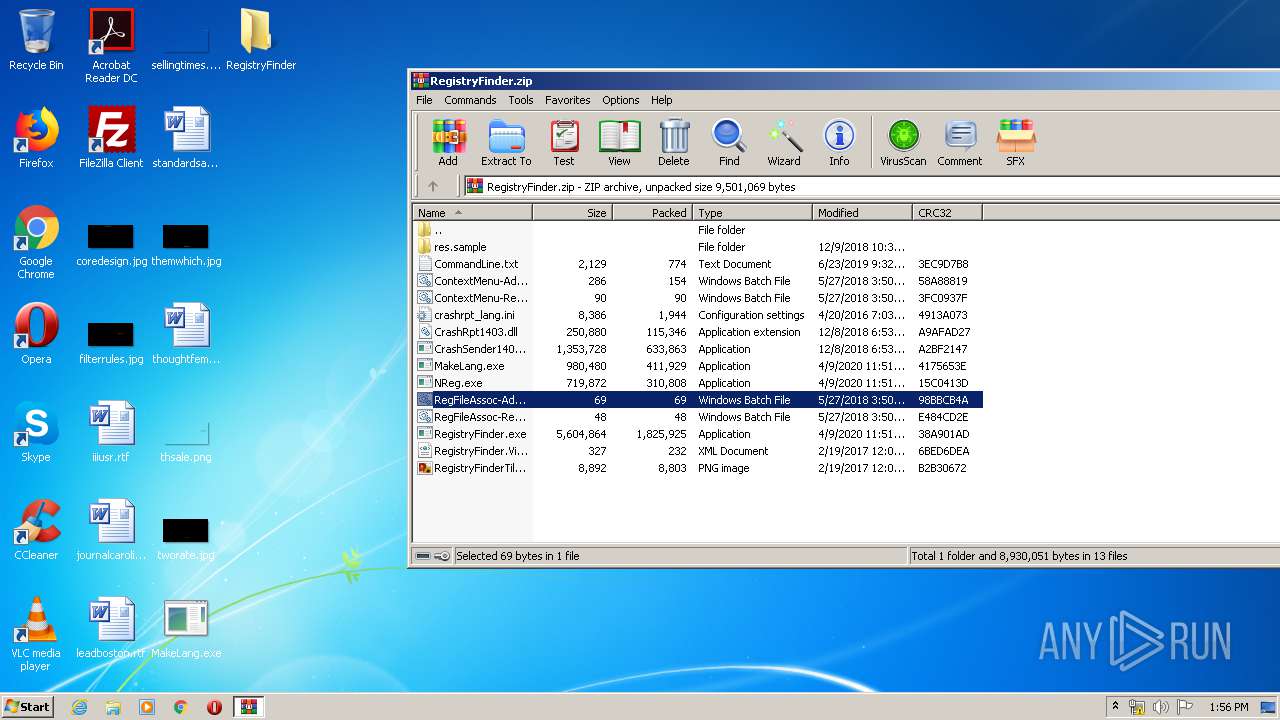Select the RegistryFinder.Vi... XML document
The width and height of the screenshot is (1280, 720).
(698, 451)
